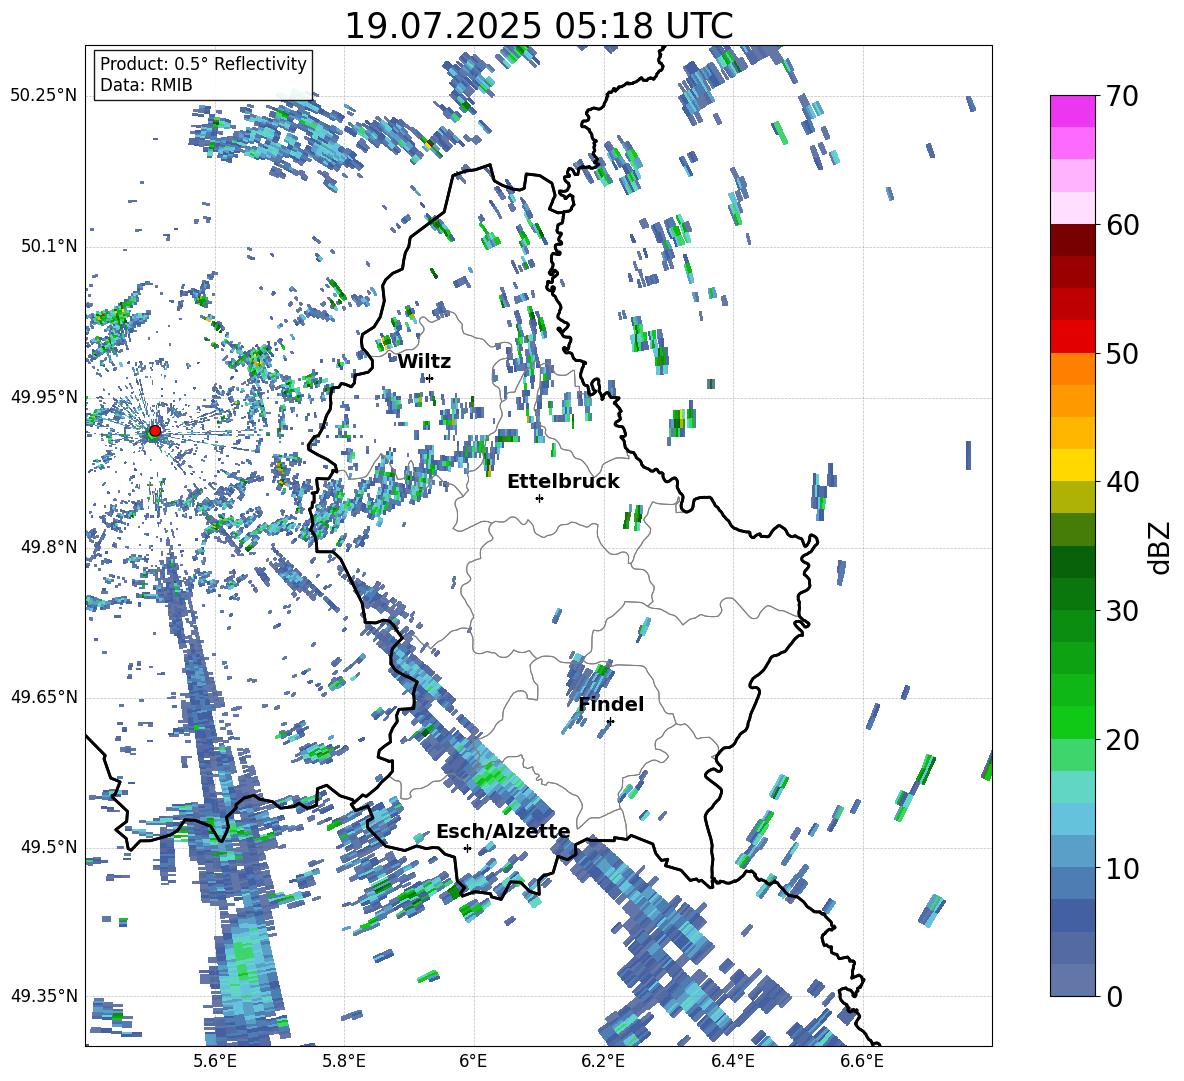Click the dBZ colorbar label
Image resolution: width=1184 pixels, height=1081 pixels.
[x=1161, y=547]
